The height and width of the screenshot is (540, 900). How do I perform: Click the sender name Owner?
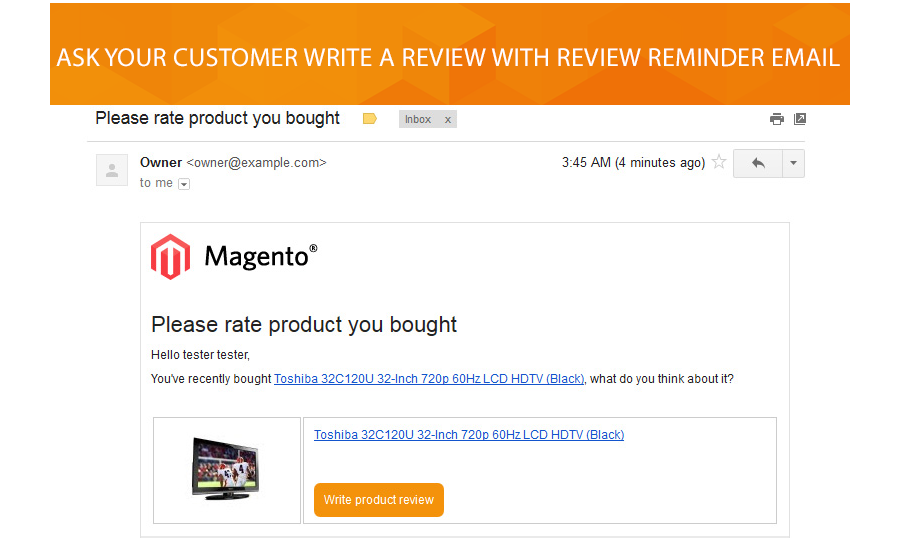coord(161,162)
